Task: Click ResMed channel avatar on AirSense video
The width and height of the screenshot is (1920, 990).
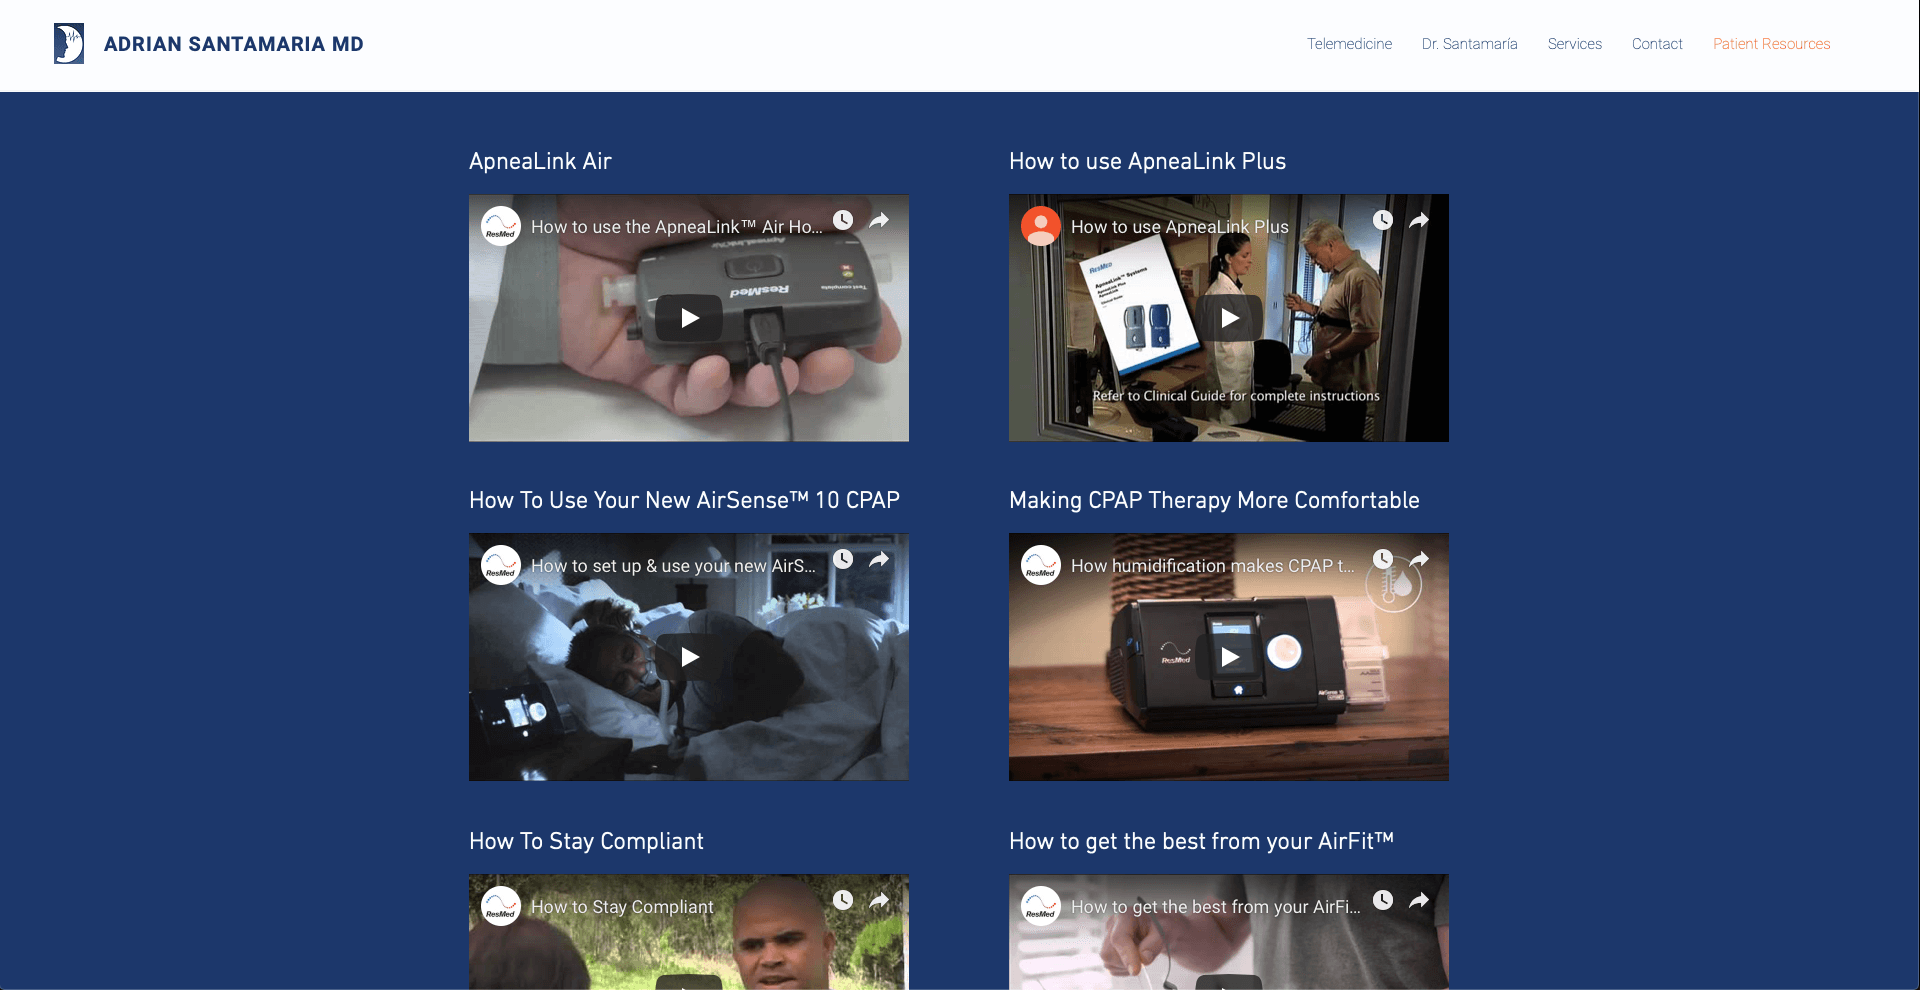Action: tap(501, 566)
